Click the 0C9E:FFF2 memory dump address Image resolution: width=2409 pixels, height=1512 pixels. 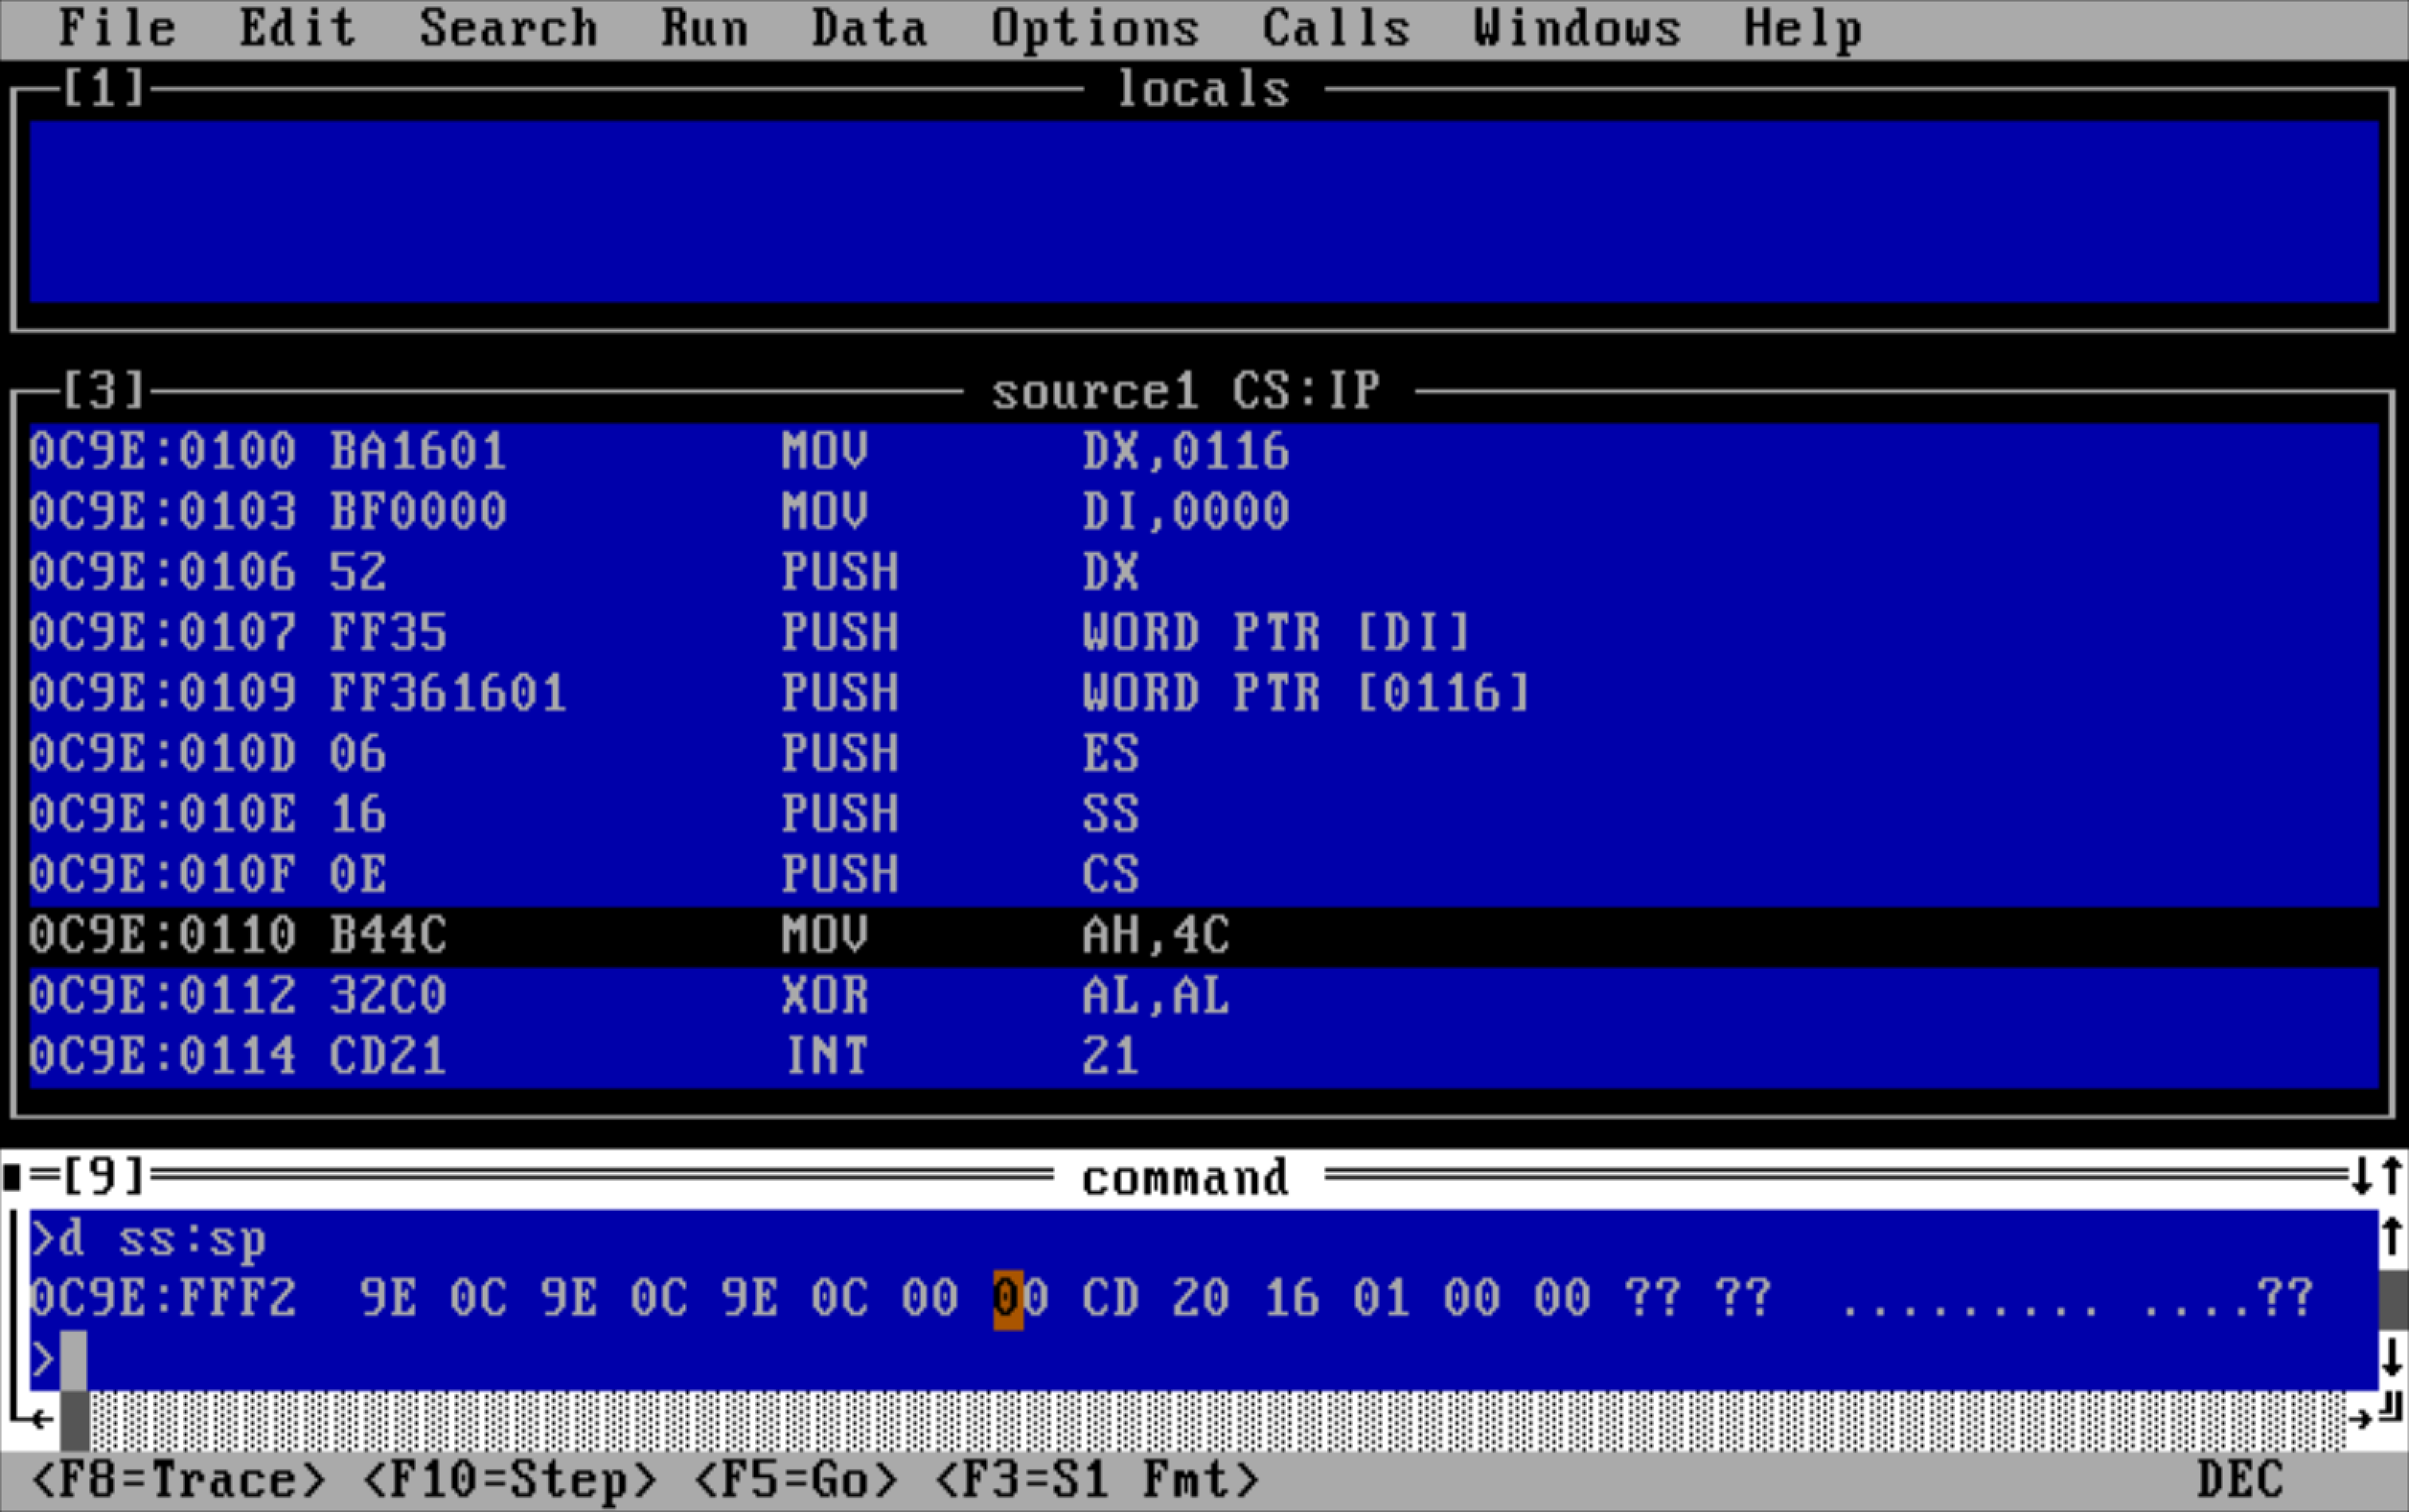pos(164,1299)
